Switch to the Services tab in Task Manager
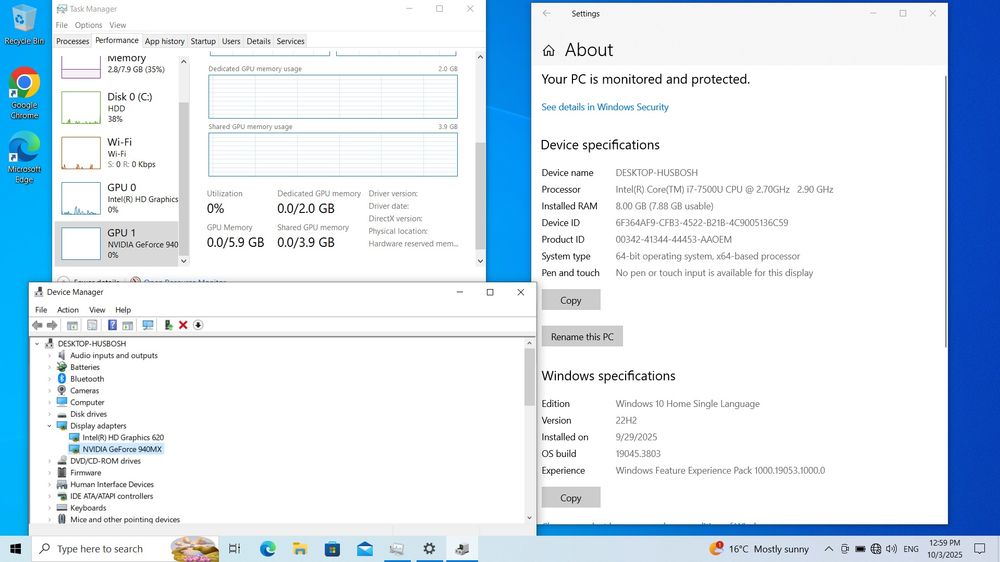 [290, 41]
